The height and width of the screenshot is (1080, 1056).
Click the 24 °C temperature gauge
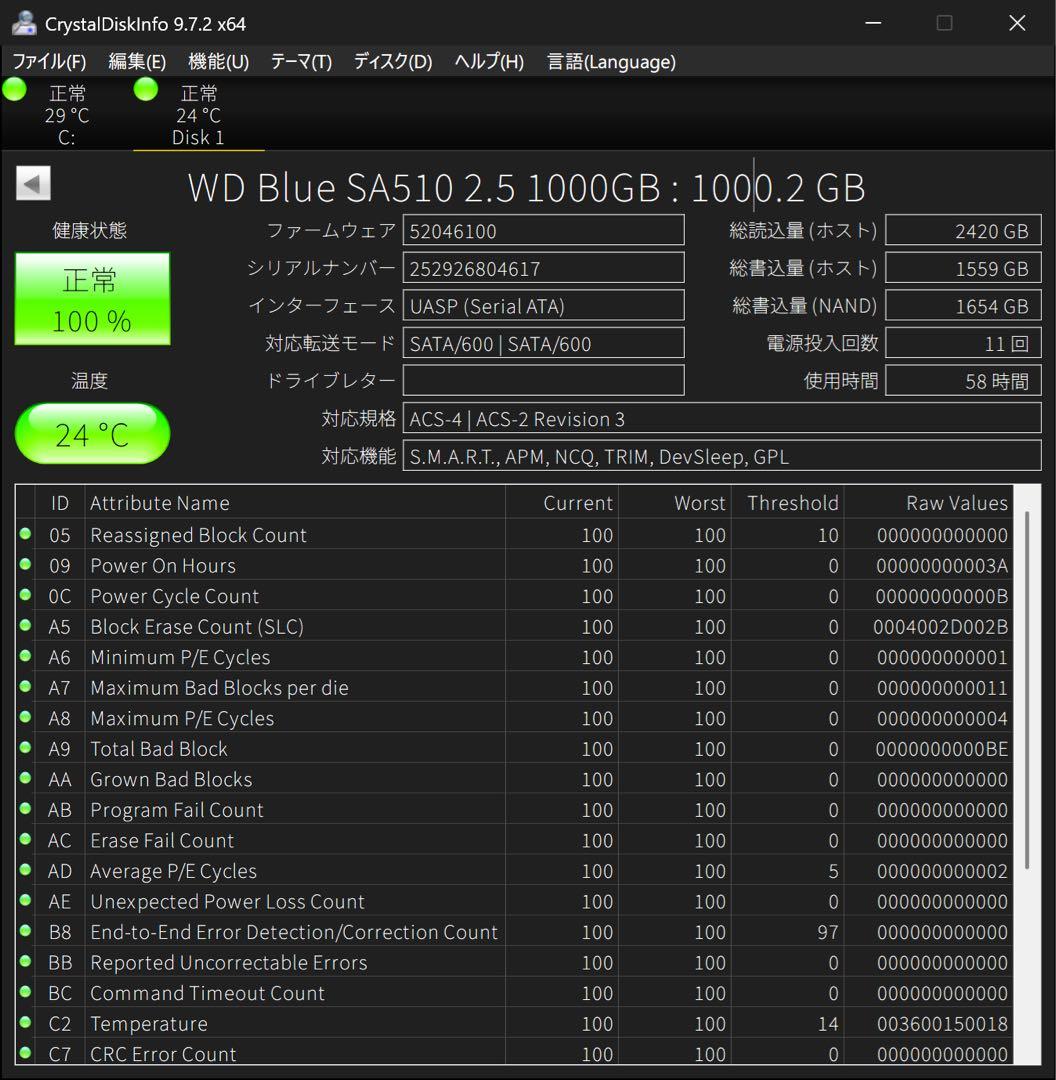[x=92, y=433]
